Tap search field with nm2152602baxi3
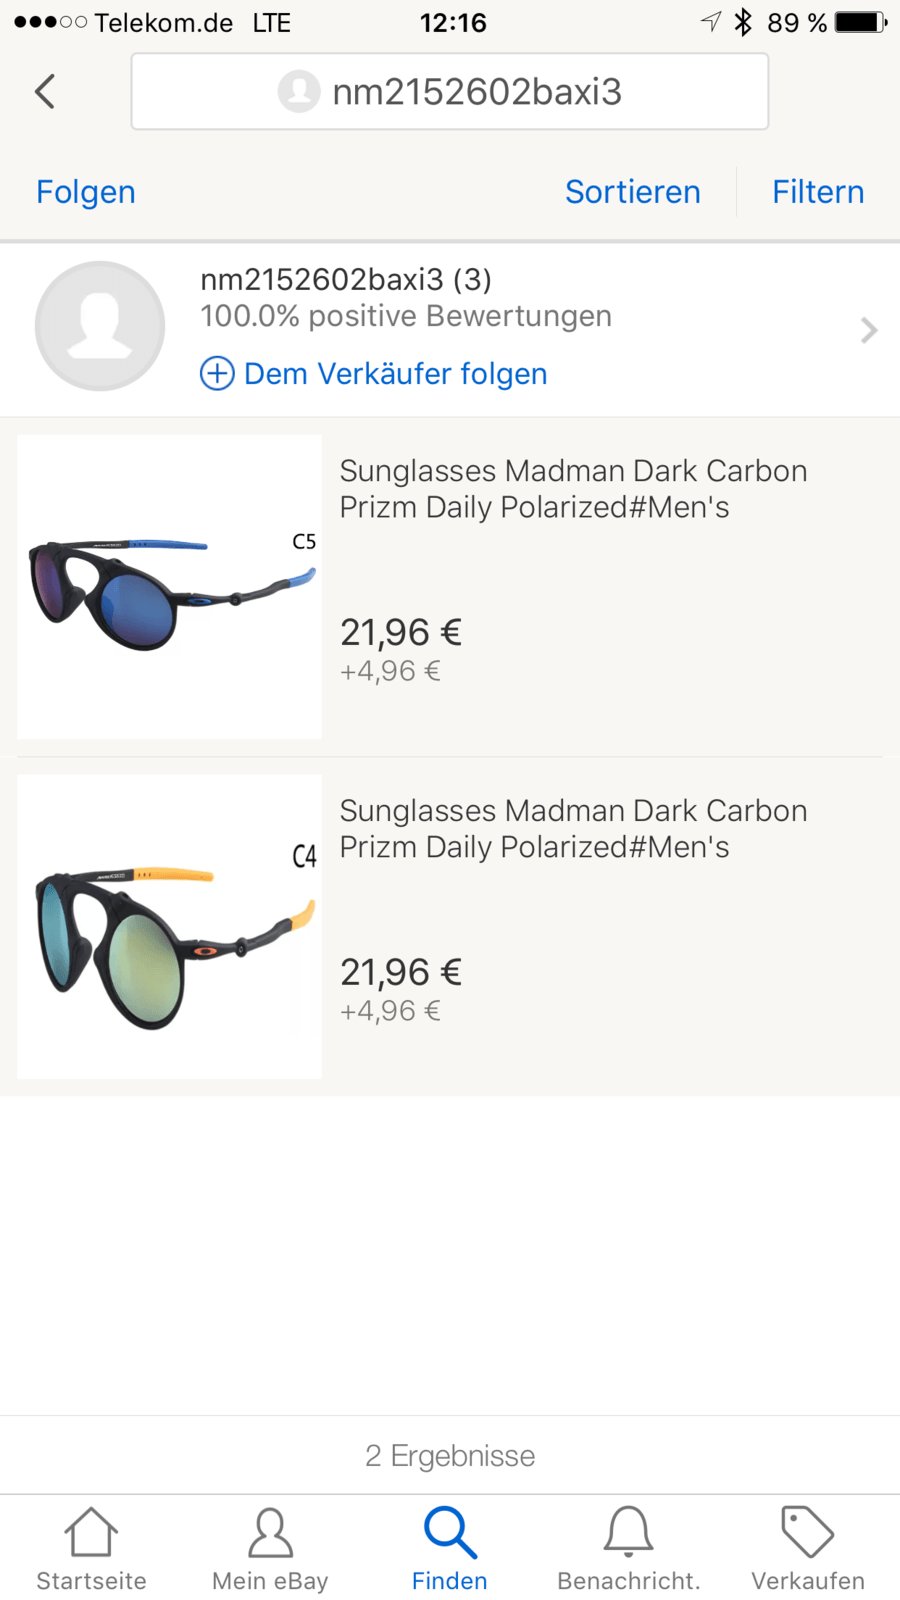Screen dimensions: 900x1600 [450, 92]
